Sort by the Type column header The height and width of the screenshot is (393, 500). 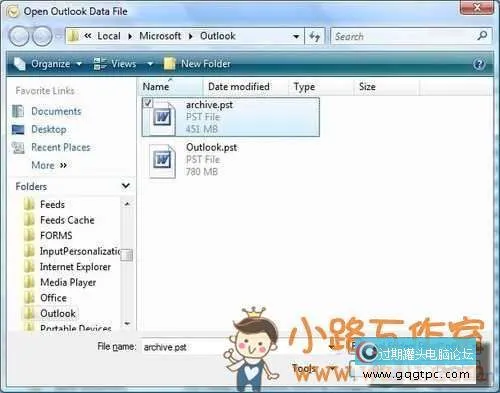point(321,87)
